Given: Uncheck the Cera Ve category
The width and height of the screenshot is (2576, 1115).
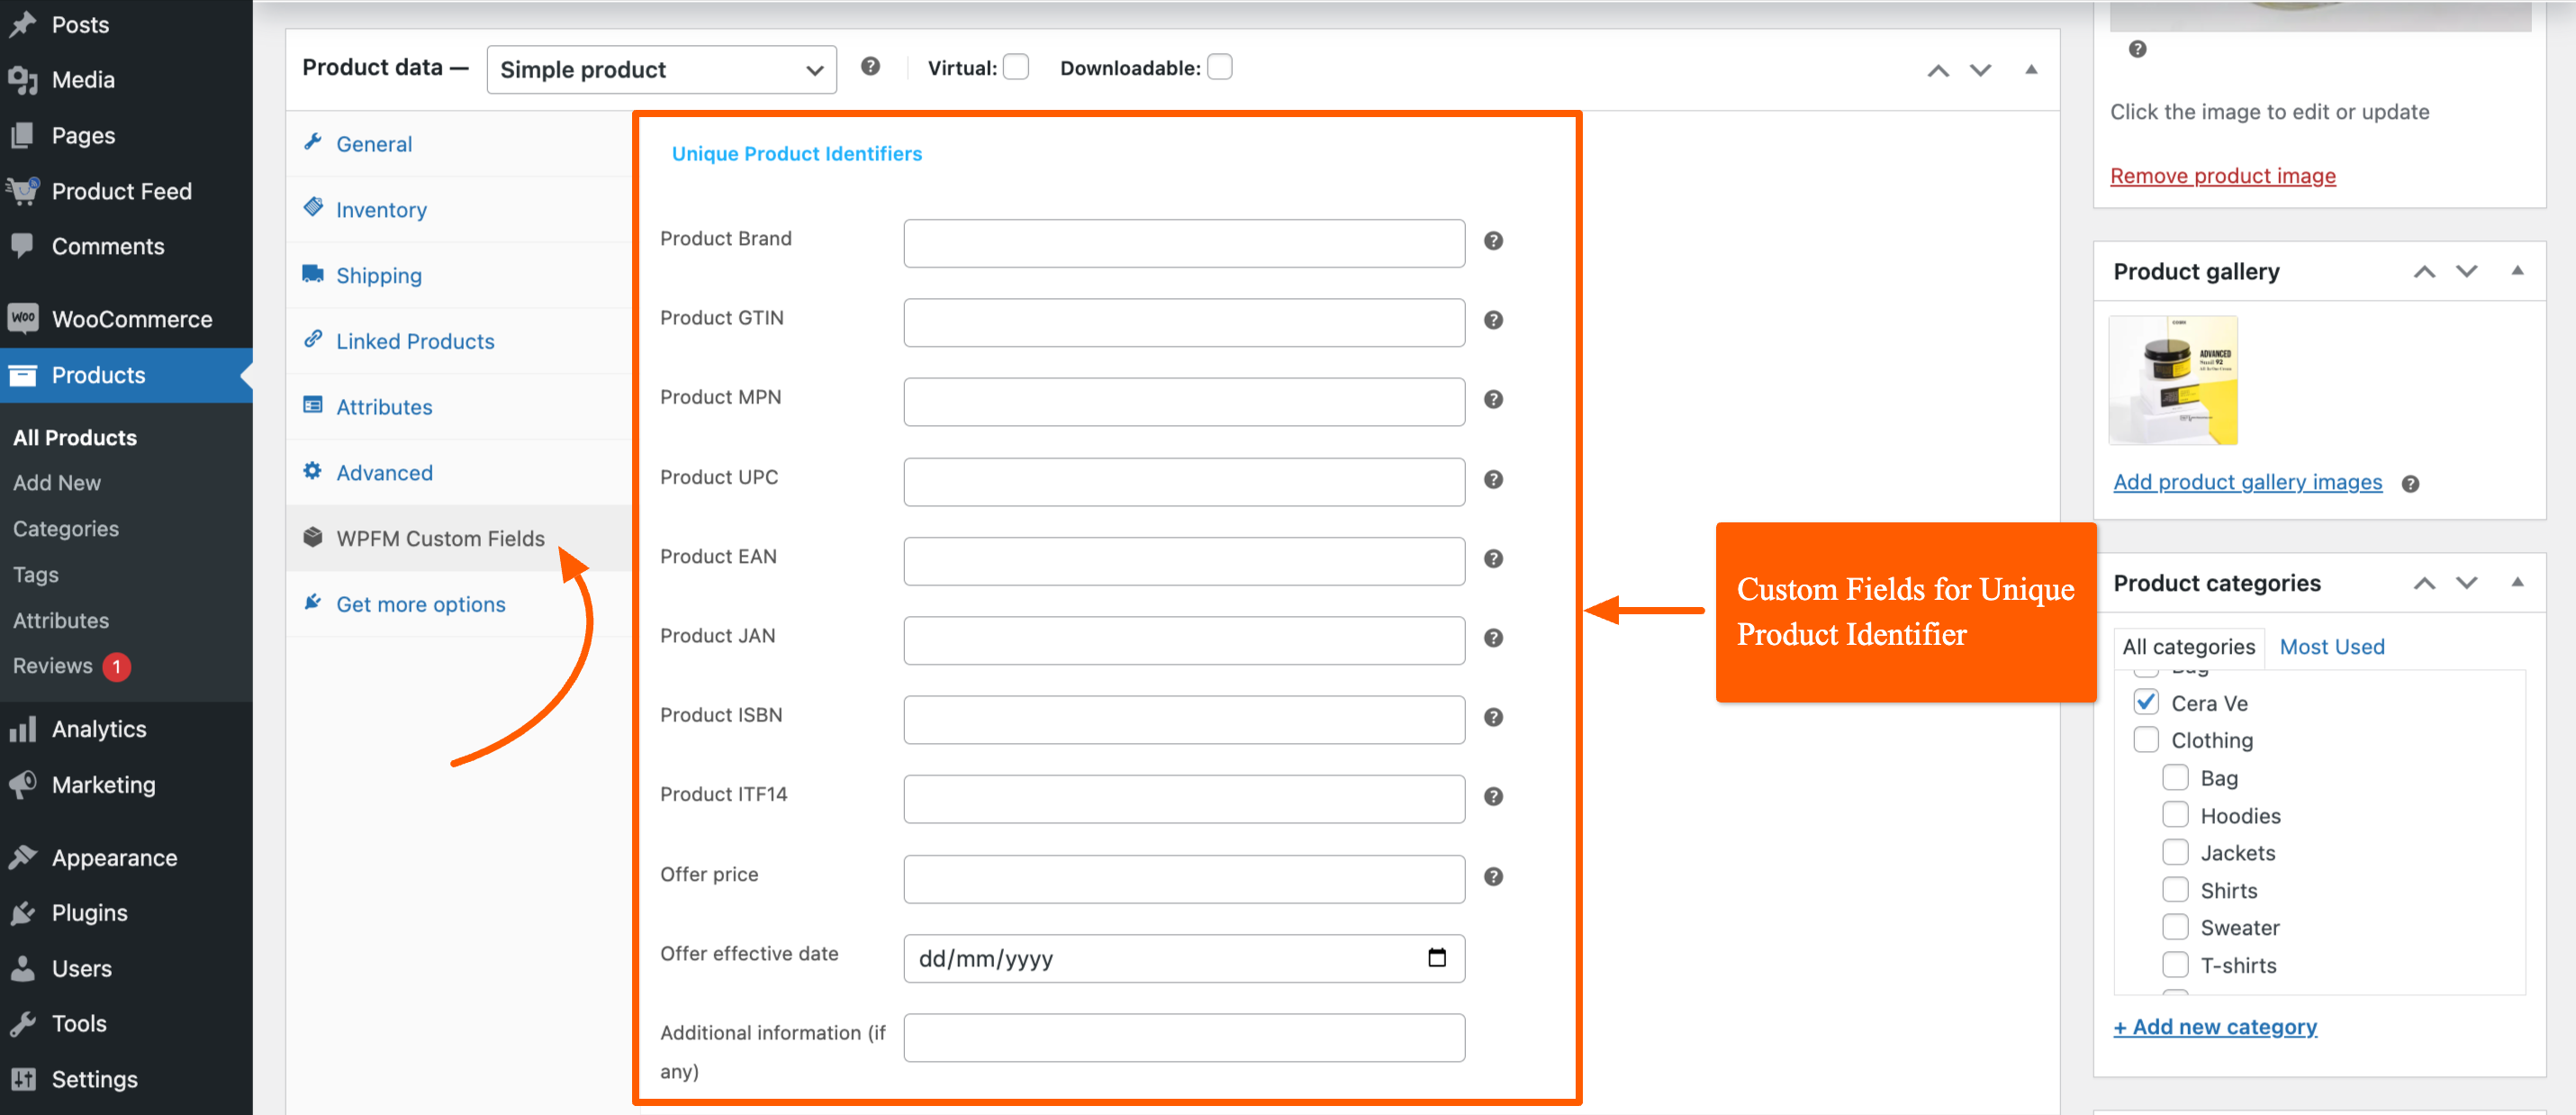Looking at the screenshot, I should (2146, 702).
